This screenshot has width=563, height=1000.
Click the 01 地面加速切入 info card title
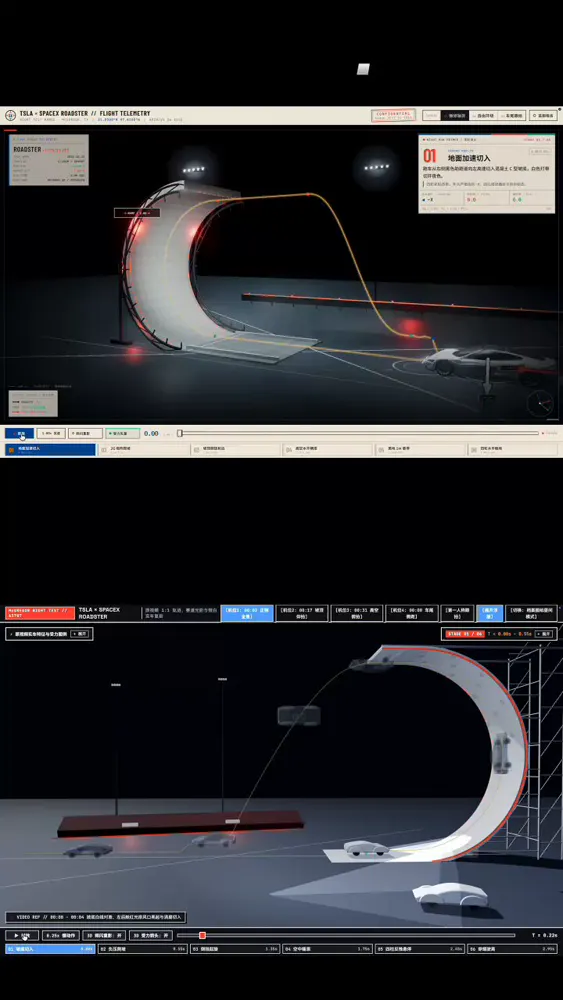click(x=469, y=157)
